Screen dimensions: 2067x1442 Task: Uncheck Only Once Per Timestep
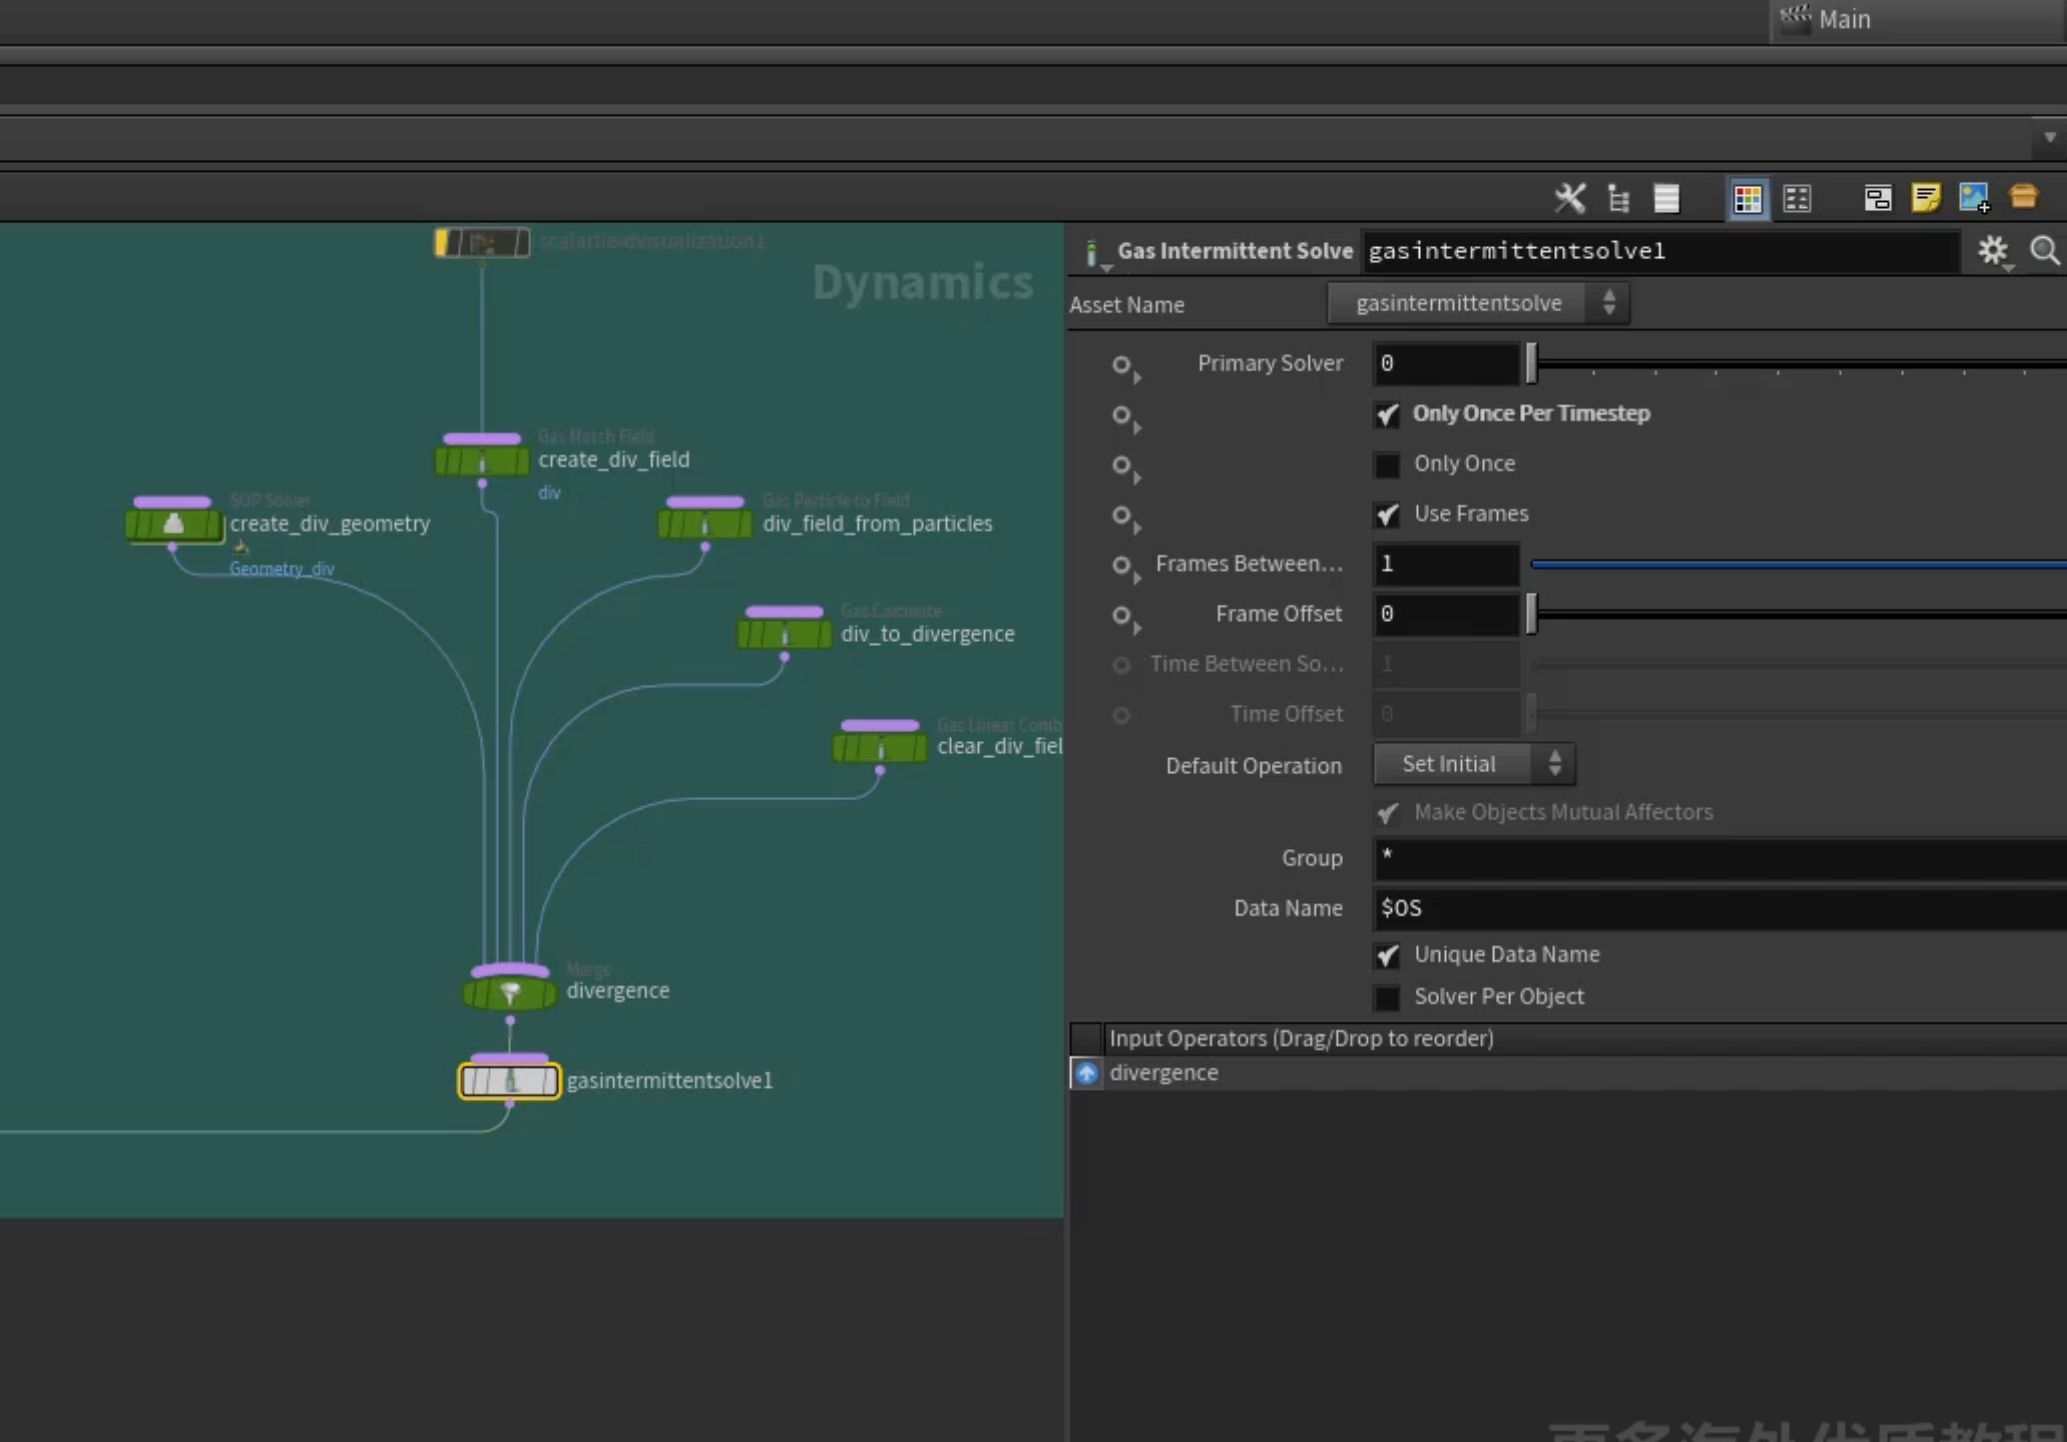point(1386,414)
